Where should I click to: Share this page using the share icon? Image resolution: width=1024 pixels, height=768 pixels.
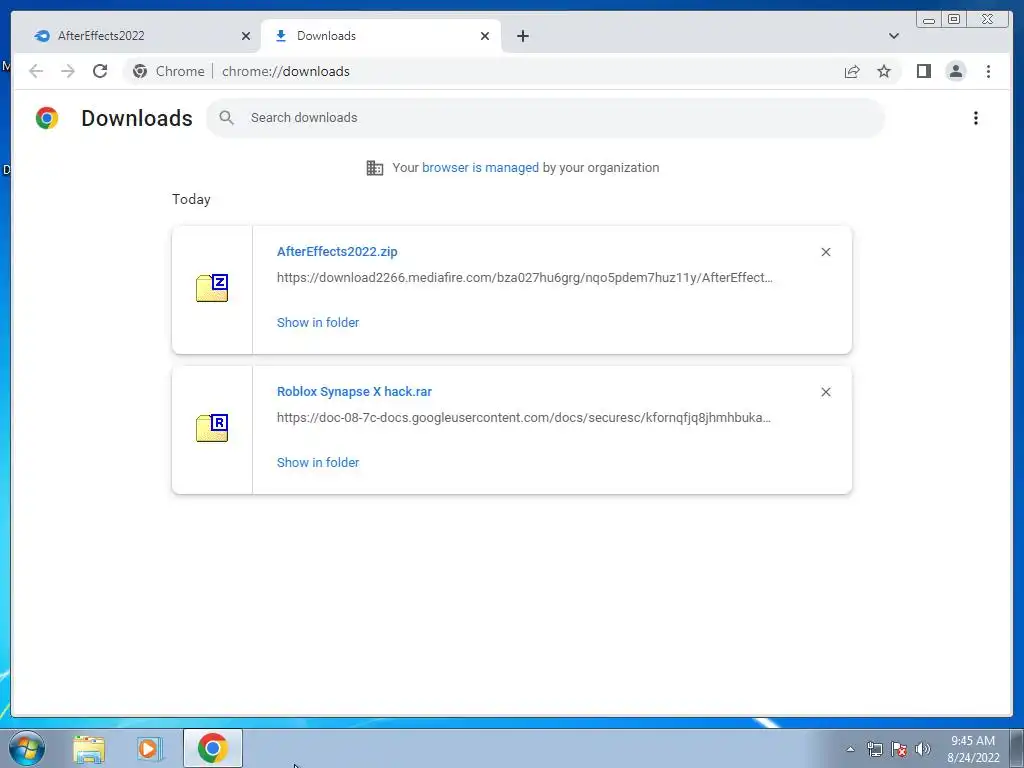pyautogui.click(x=852, y=71)
